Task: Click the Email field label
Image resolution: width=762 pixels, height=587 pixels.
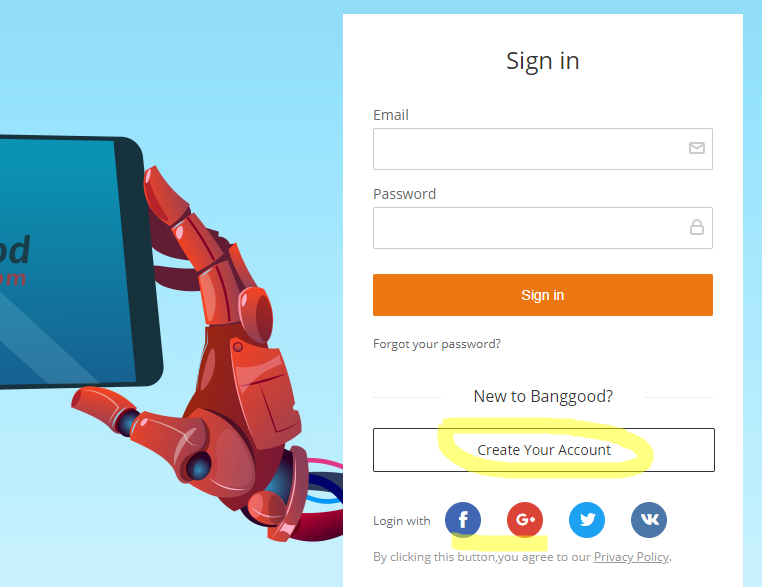Action: [391, 115]
